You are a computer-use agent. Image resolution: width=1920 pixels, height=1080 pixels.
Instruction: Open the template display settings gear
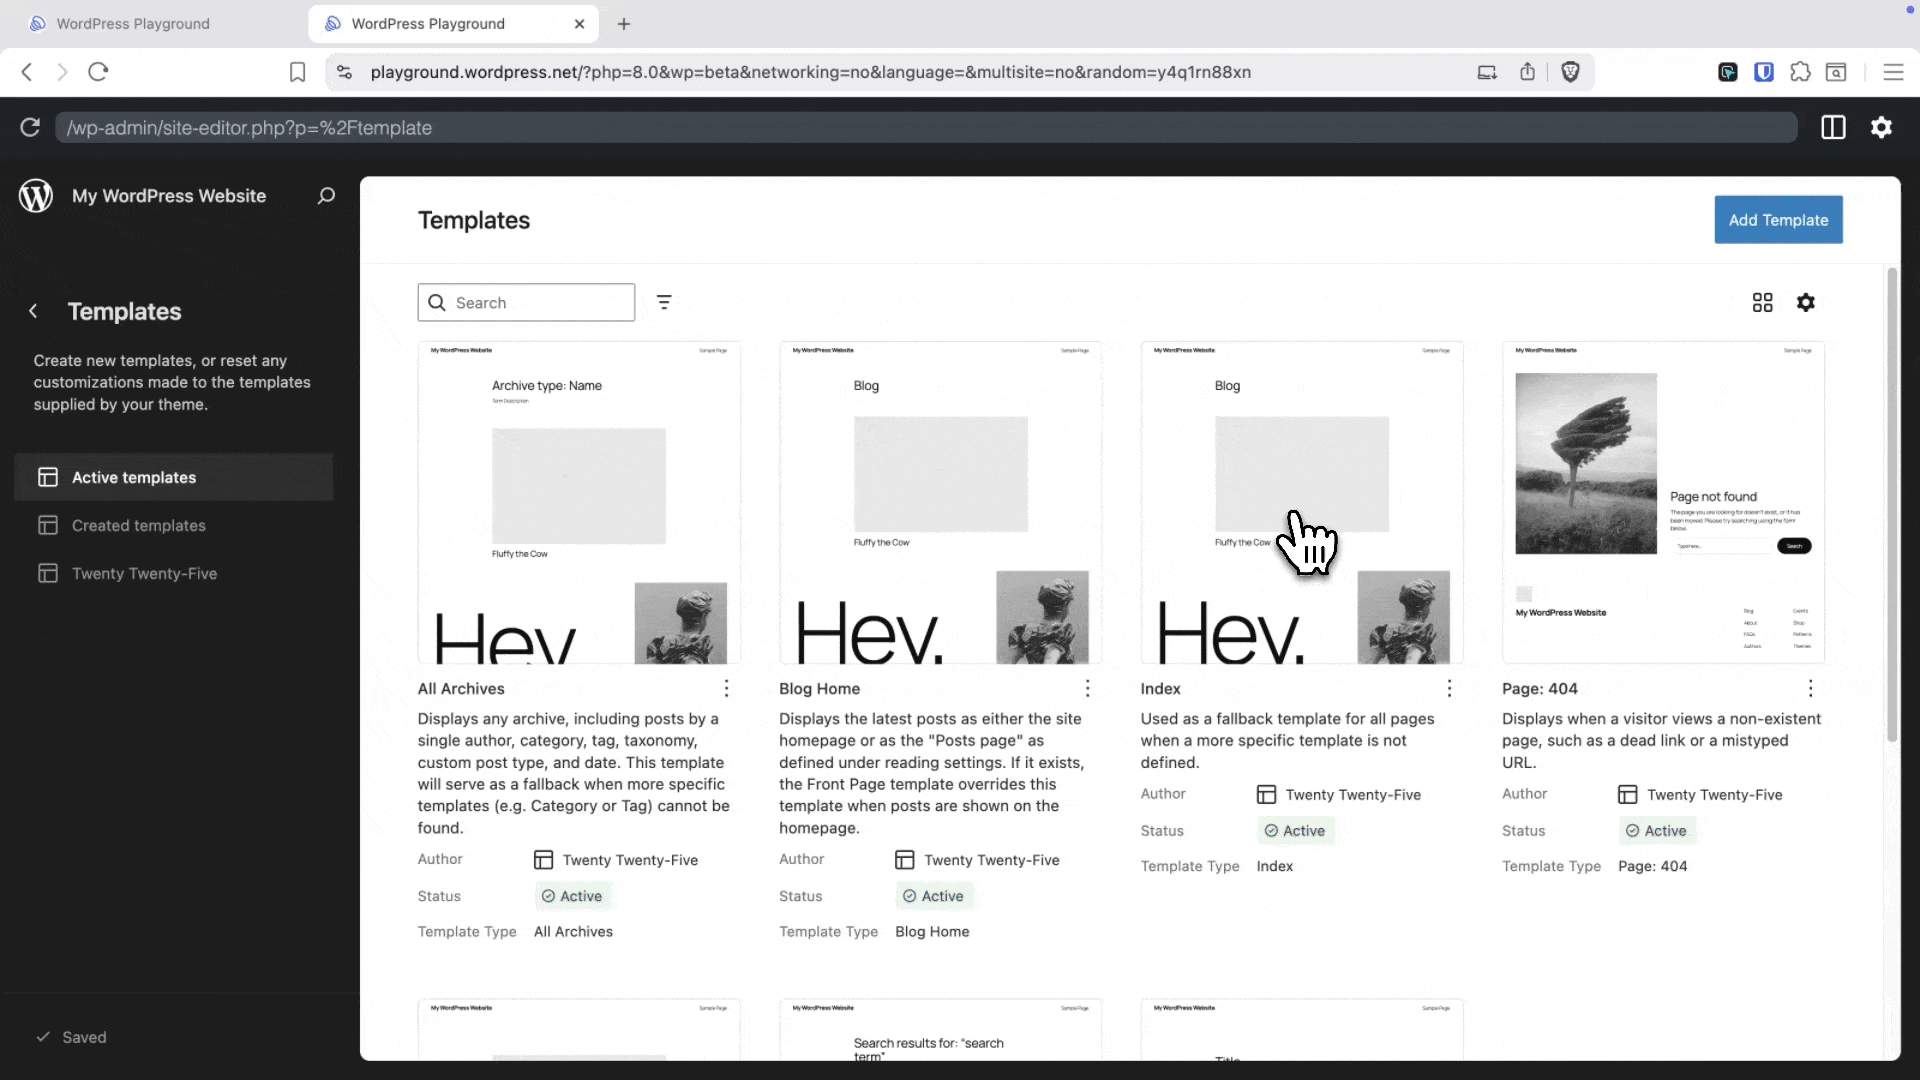click(1807, 302)
